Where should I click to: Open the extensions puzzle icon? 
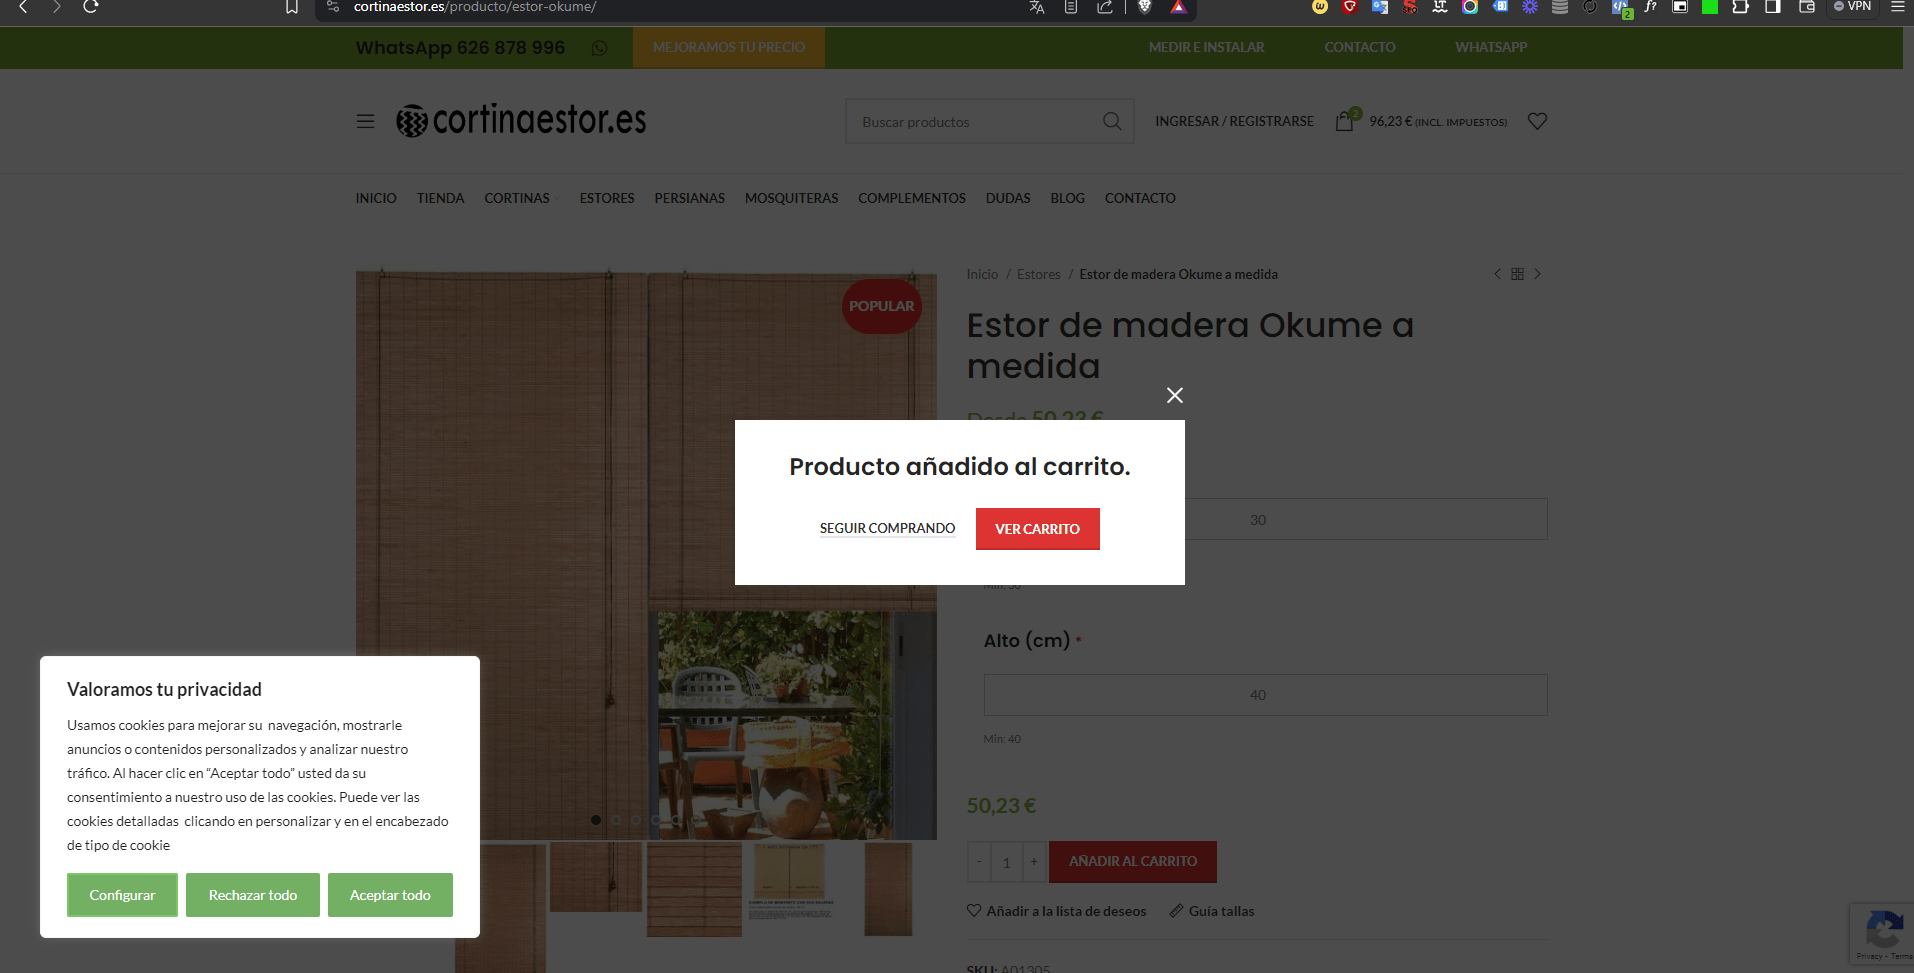click(1740, 7)
